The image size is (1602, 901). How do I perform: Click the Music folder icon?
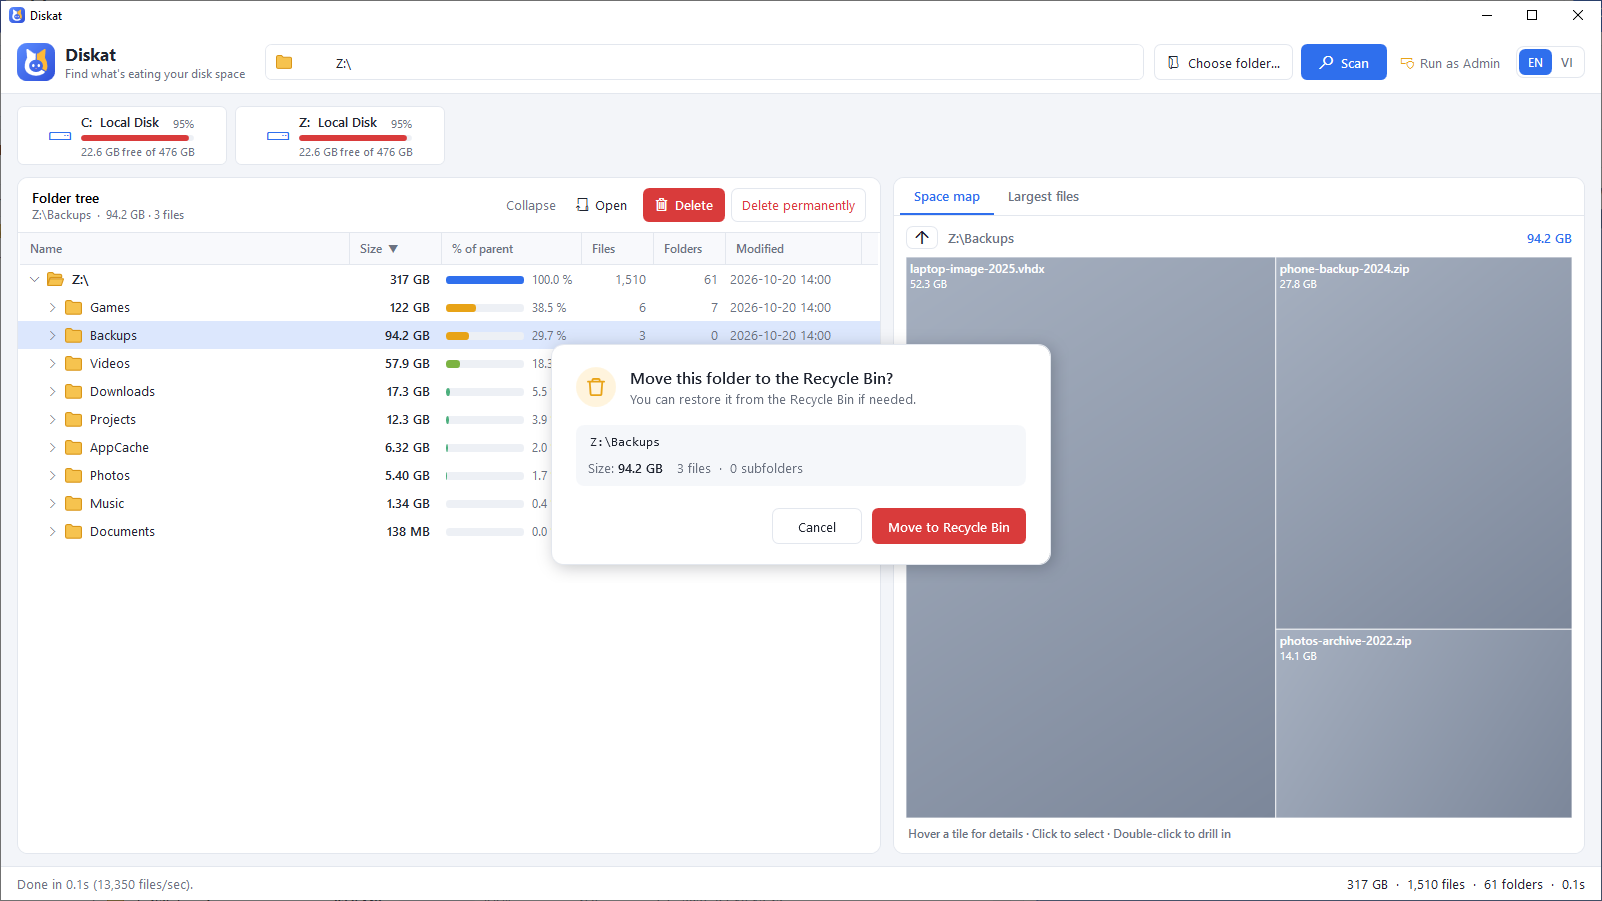74,503
